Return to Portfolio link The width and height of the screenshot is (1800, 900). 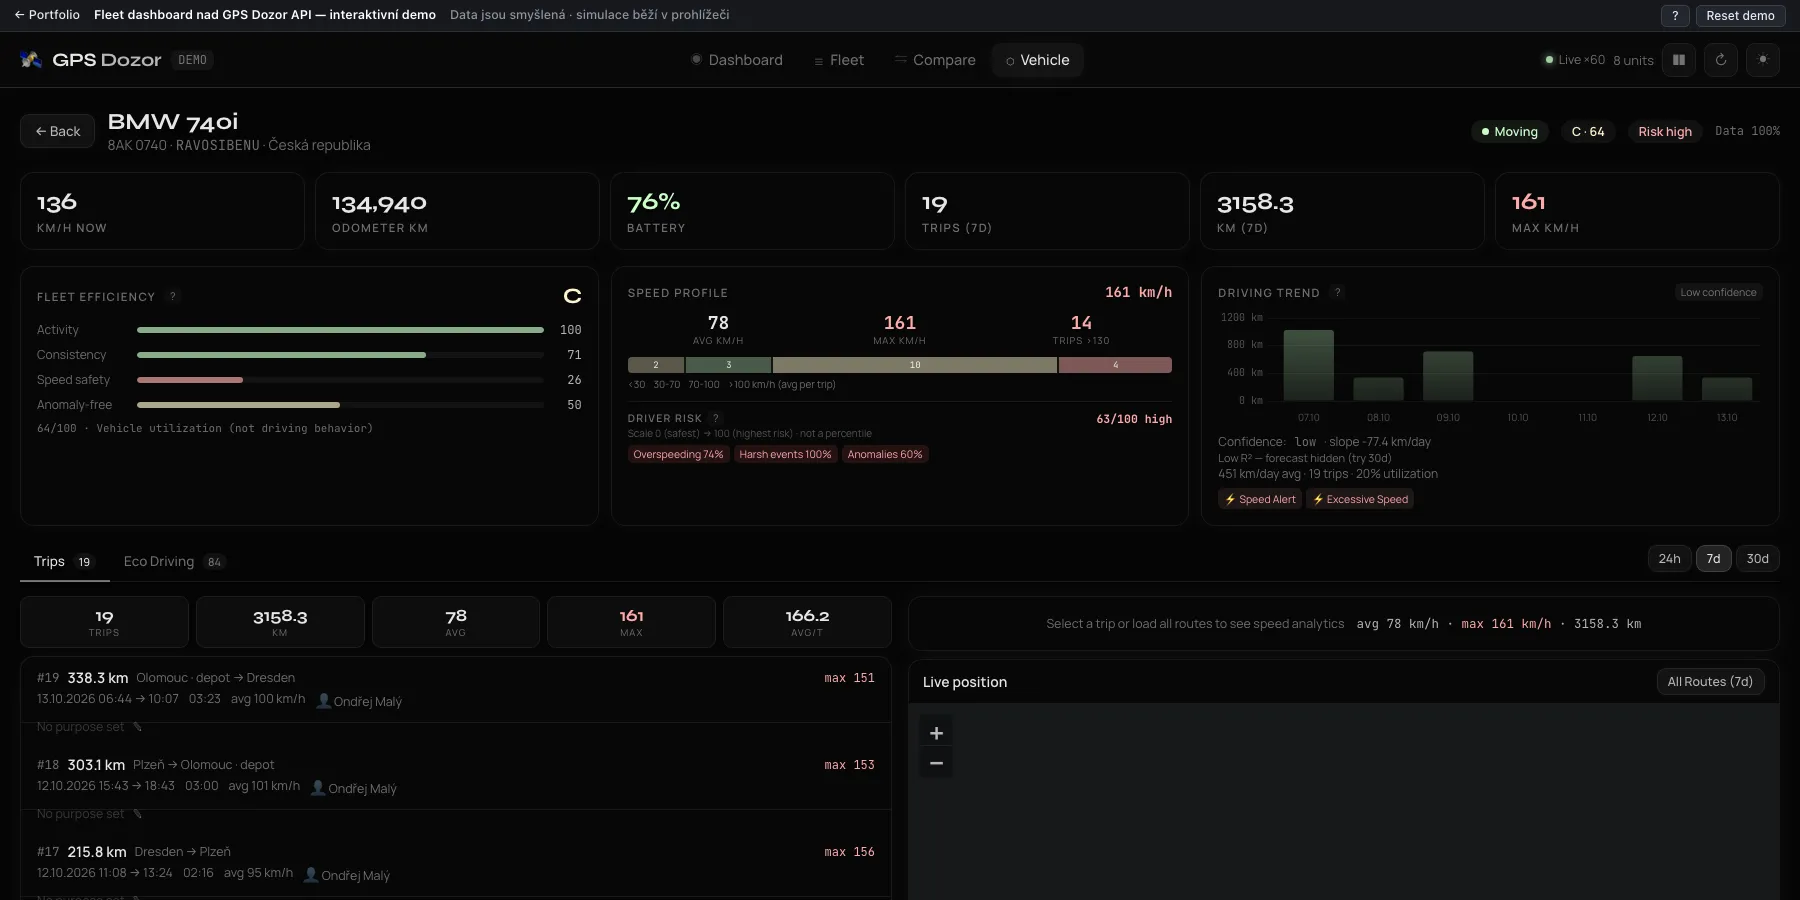tap(47, 15)
